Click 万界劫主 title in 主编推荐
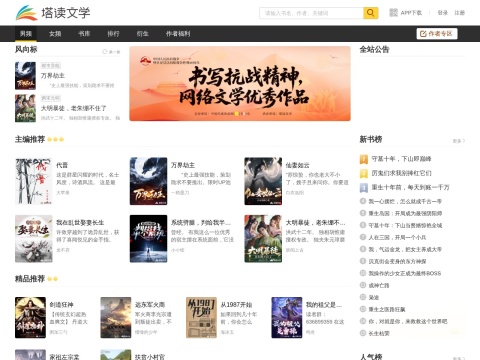The height and width of the screenshot is (360, 480). click(183, 165)
